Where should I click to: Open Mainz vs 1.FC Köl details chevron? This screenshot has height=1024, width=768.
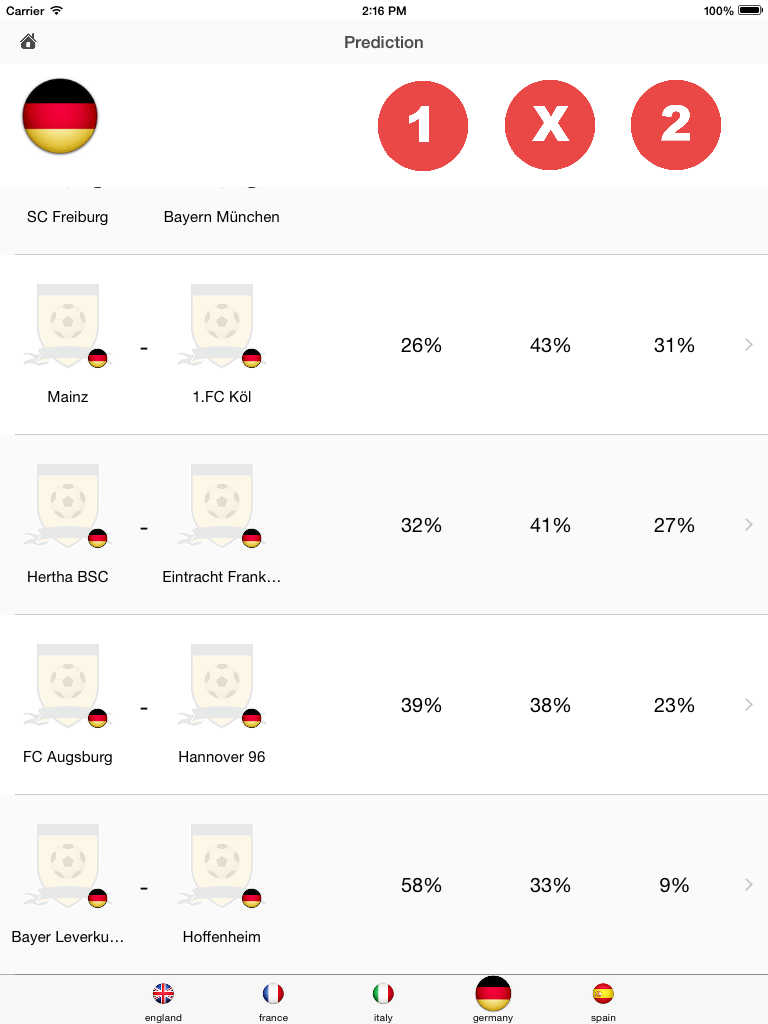pos(749,345)
